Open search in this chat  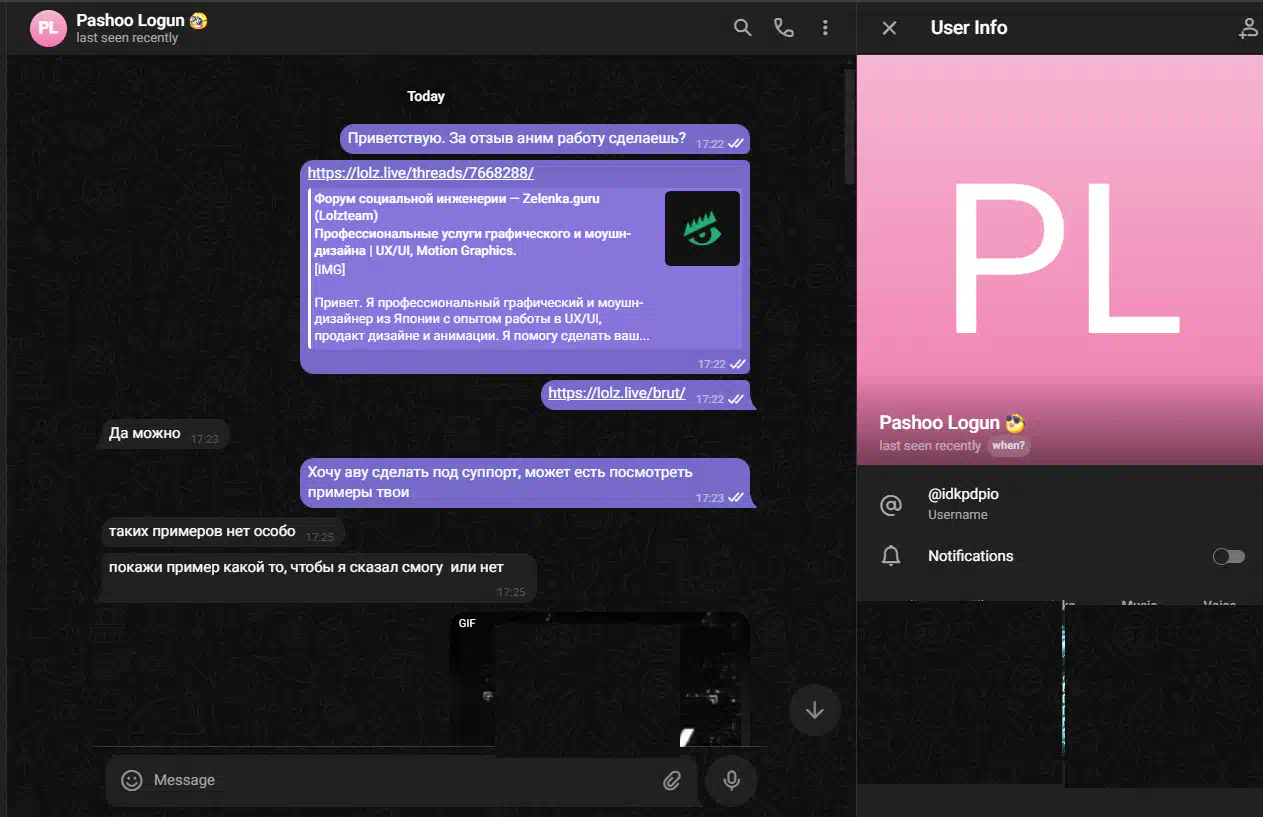point(742,28)
